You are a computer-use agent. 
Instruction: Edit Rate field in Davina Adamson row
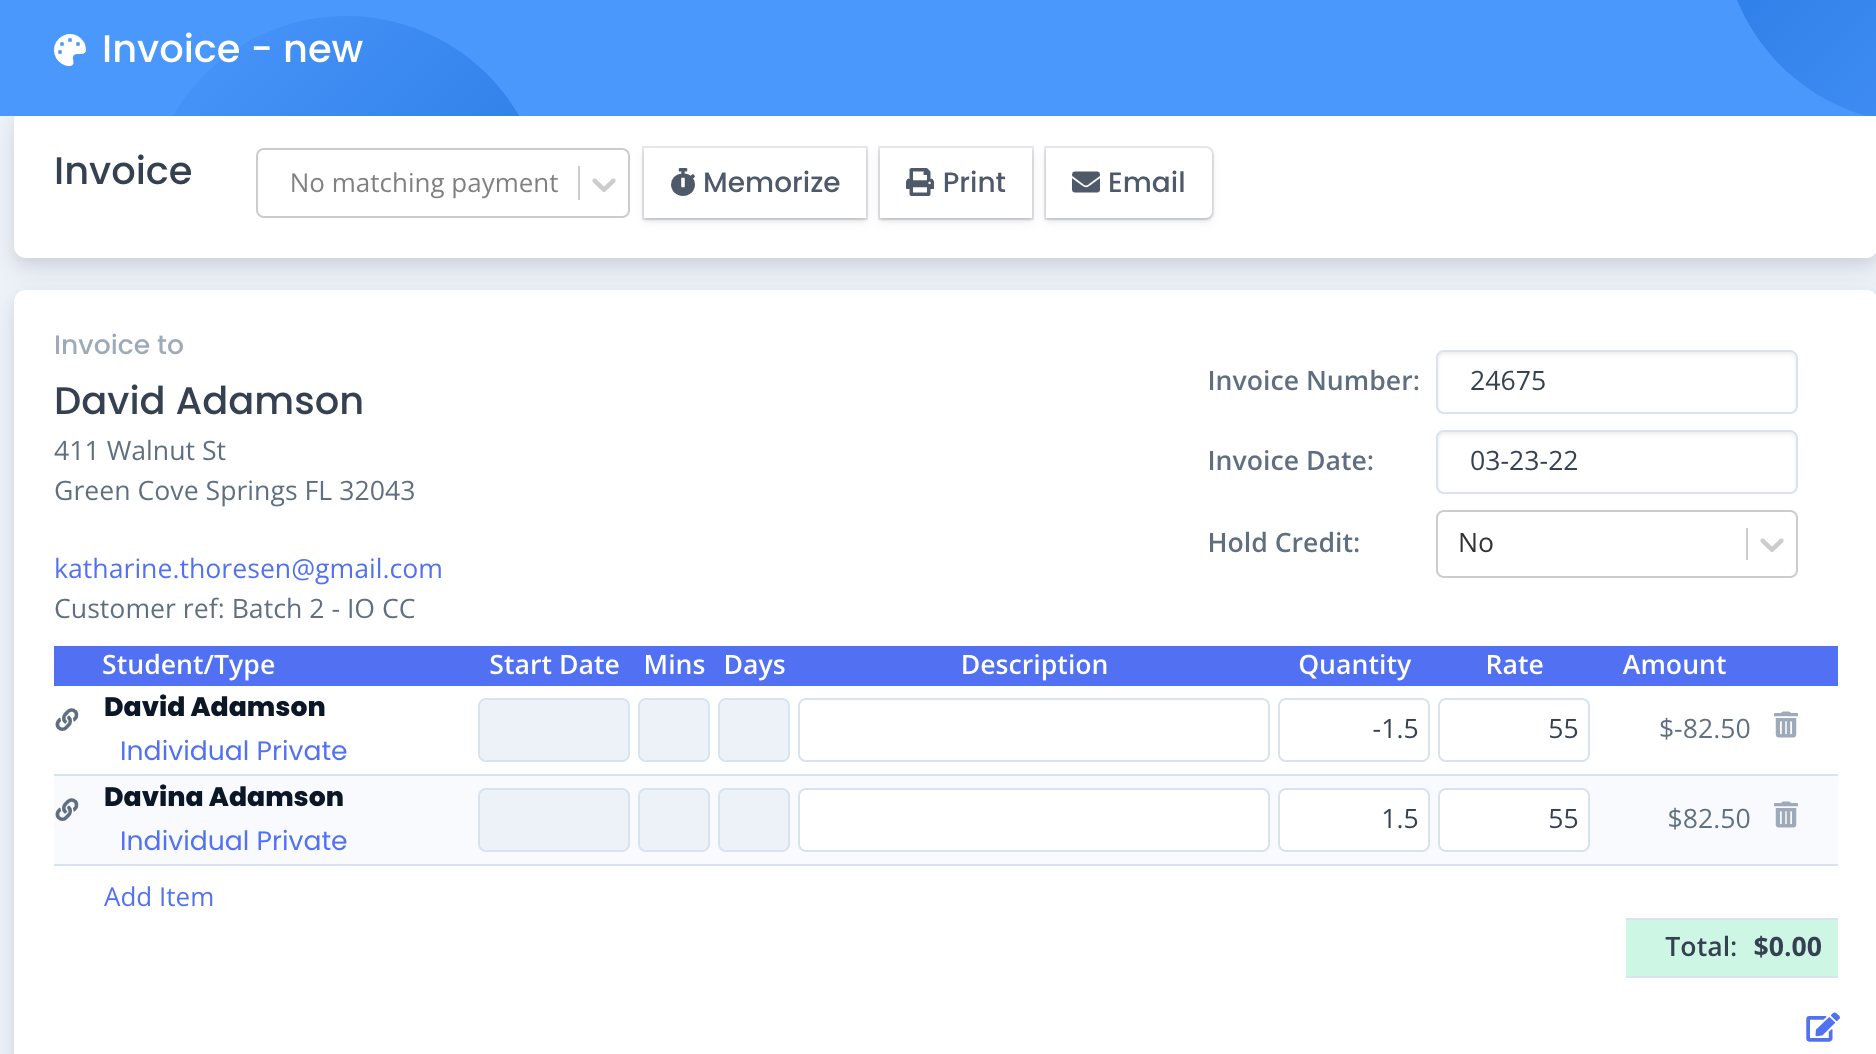pos(1514,820)
